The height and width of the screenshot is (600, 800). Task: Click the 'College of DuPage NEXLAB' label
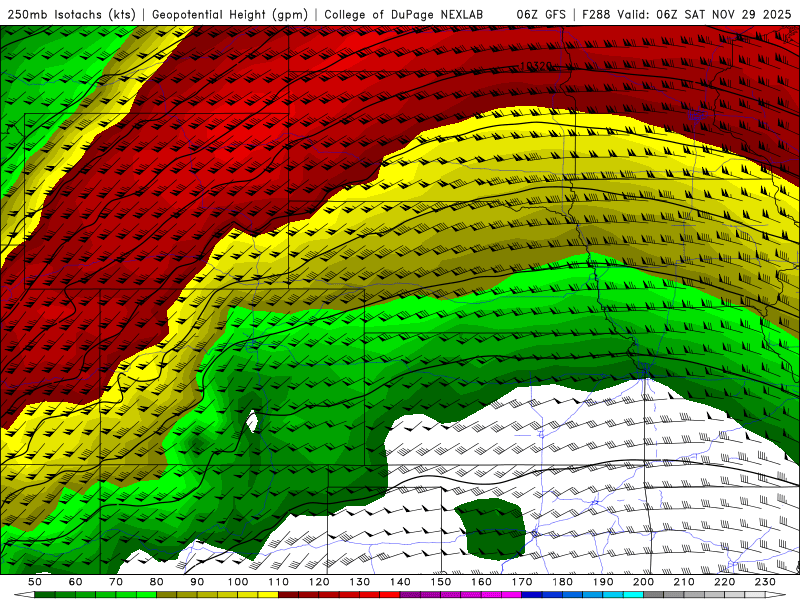[404, 15]
